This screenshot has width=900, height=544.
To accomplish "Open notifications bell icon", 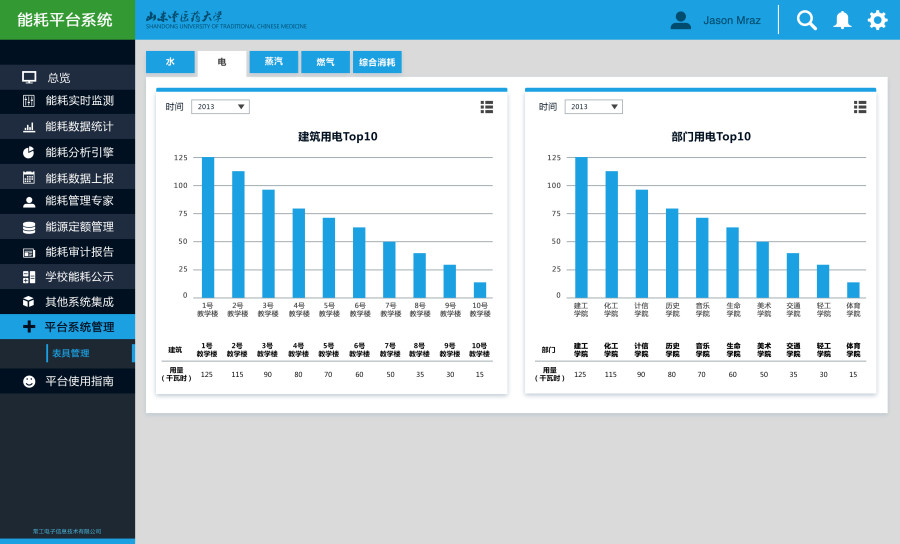I will 842,20.
